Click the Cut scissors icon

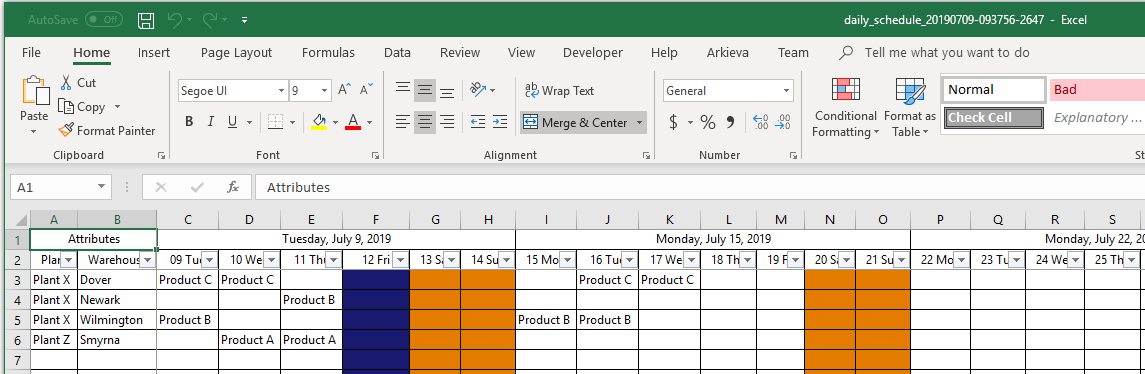(x=66, y=83)
